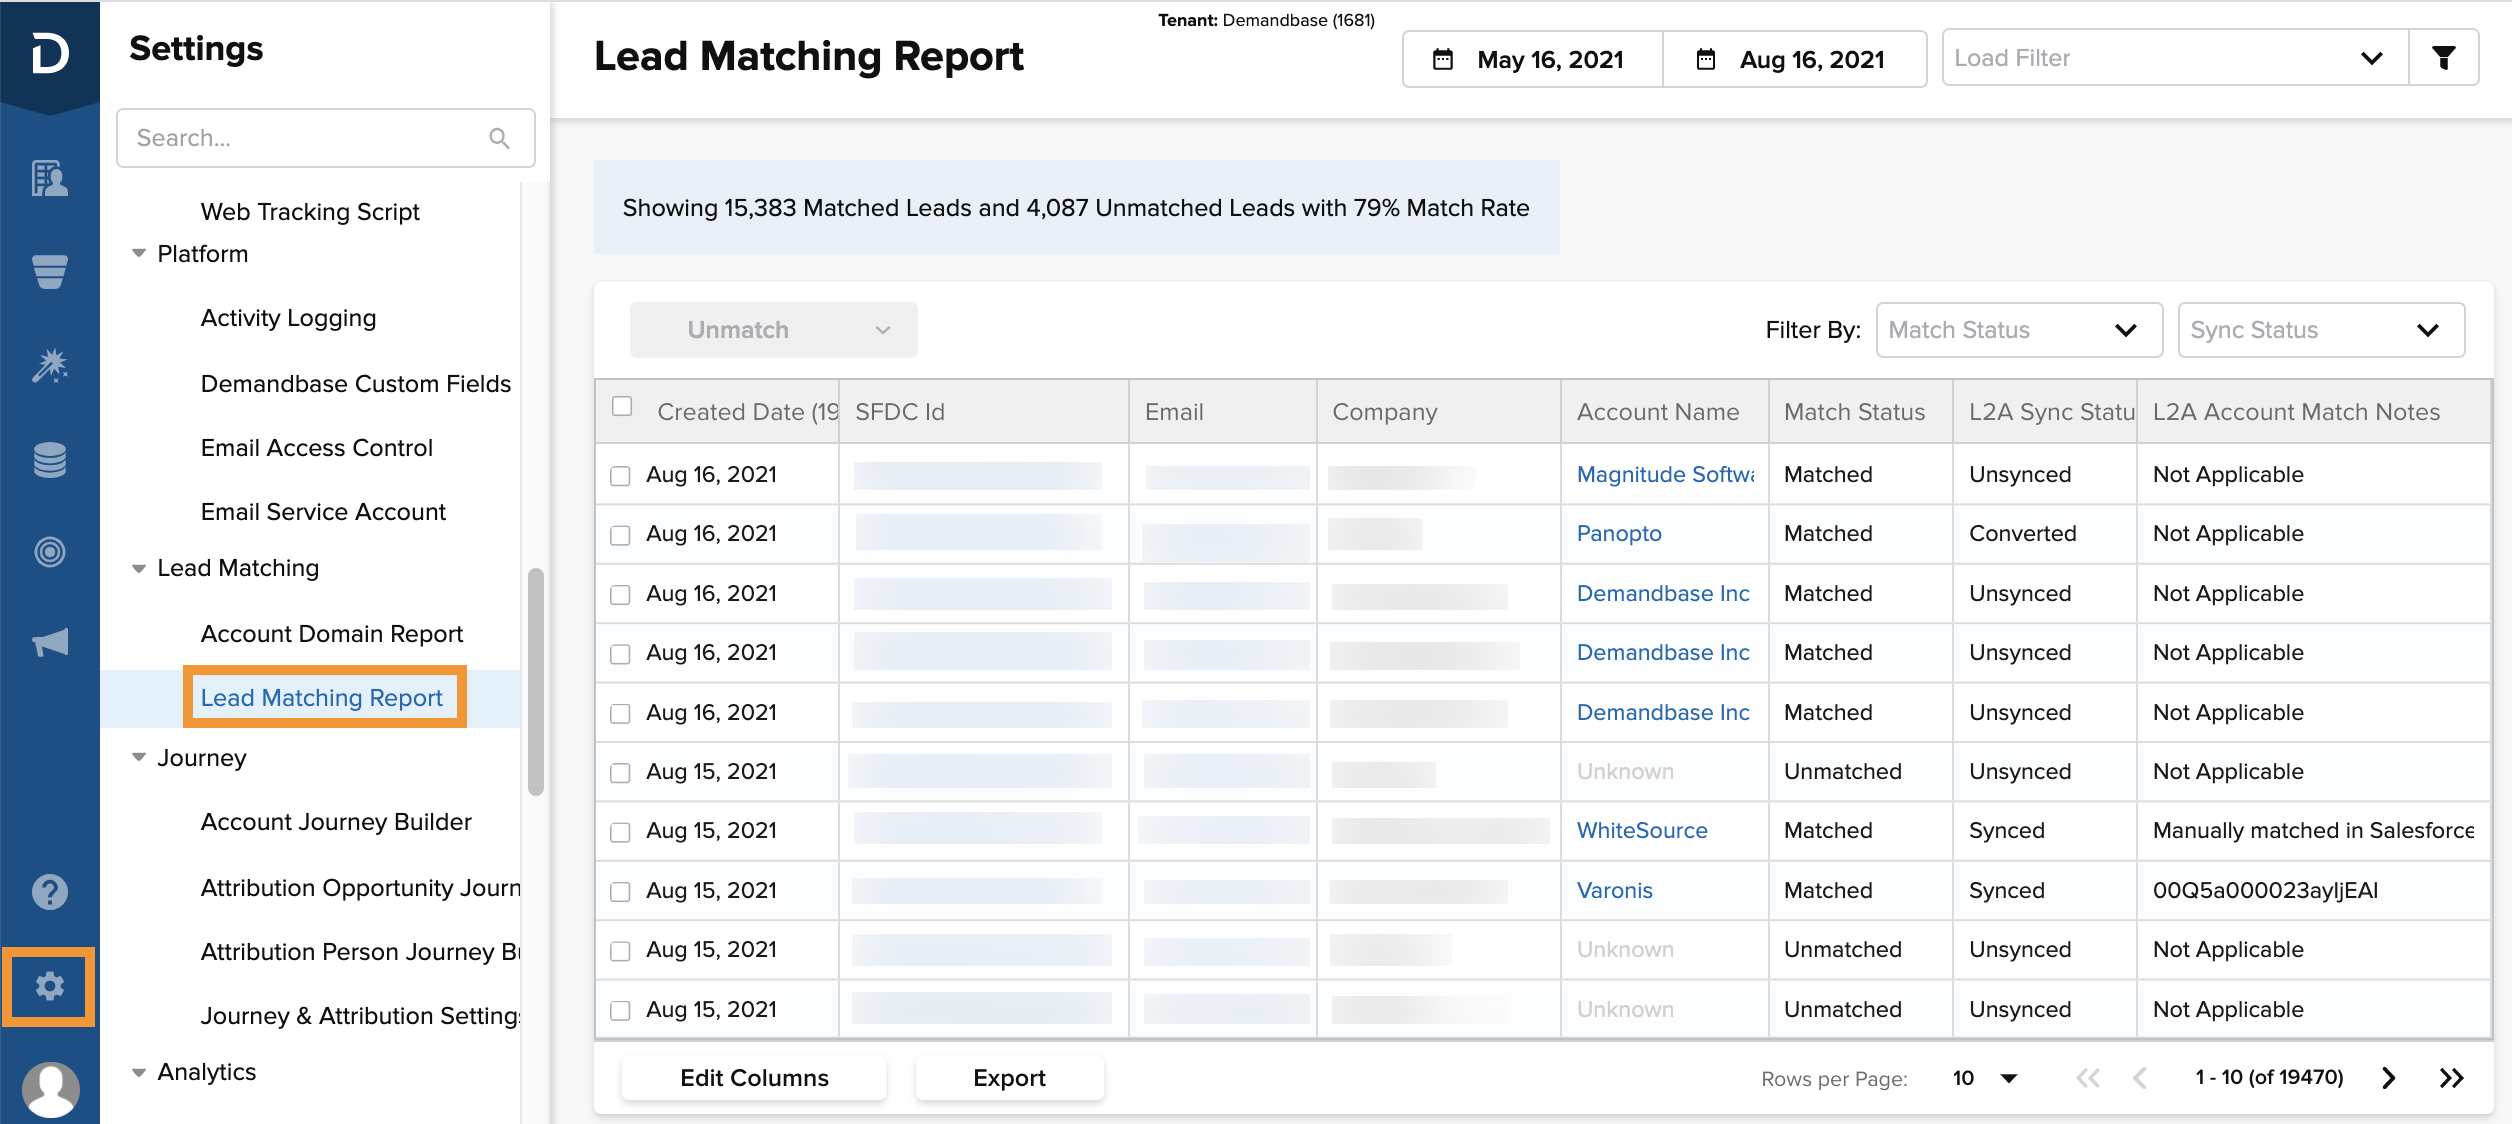
Task: Toggle the select-all header checkbox
Action: coord(622,406)
